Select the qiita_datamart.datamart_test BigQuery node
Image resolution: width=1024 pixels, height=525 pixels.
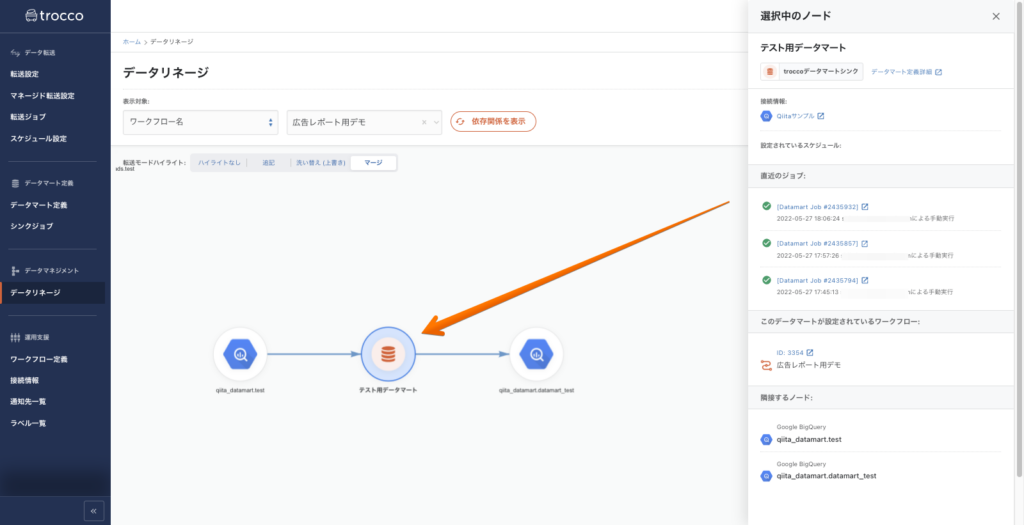[536, 354]
